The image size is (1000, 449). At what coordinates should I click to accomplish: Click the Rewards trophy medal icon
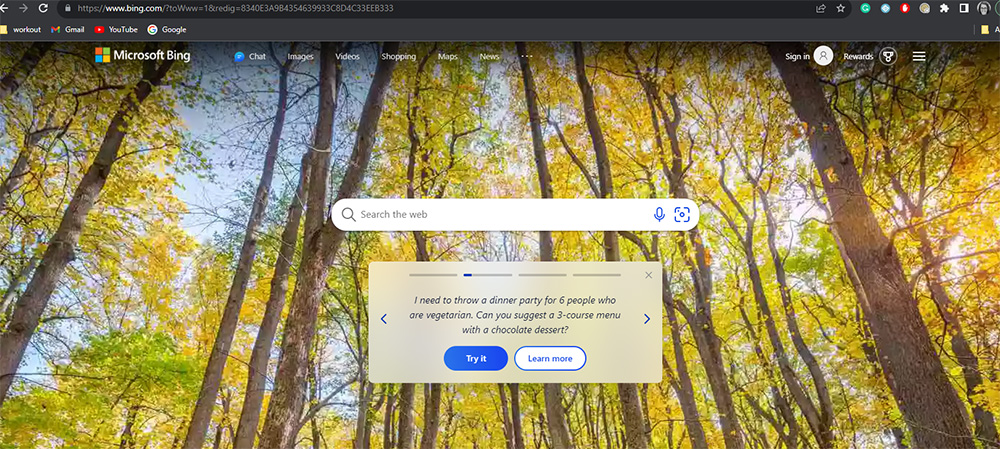coord(888,56)
